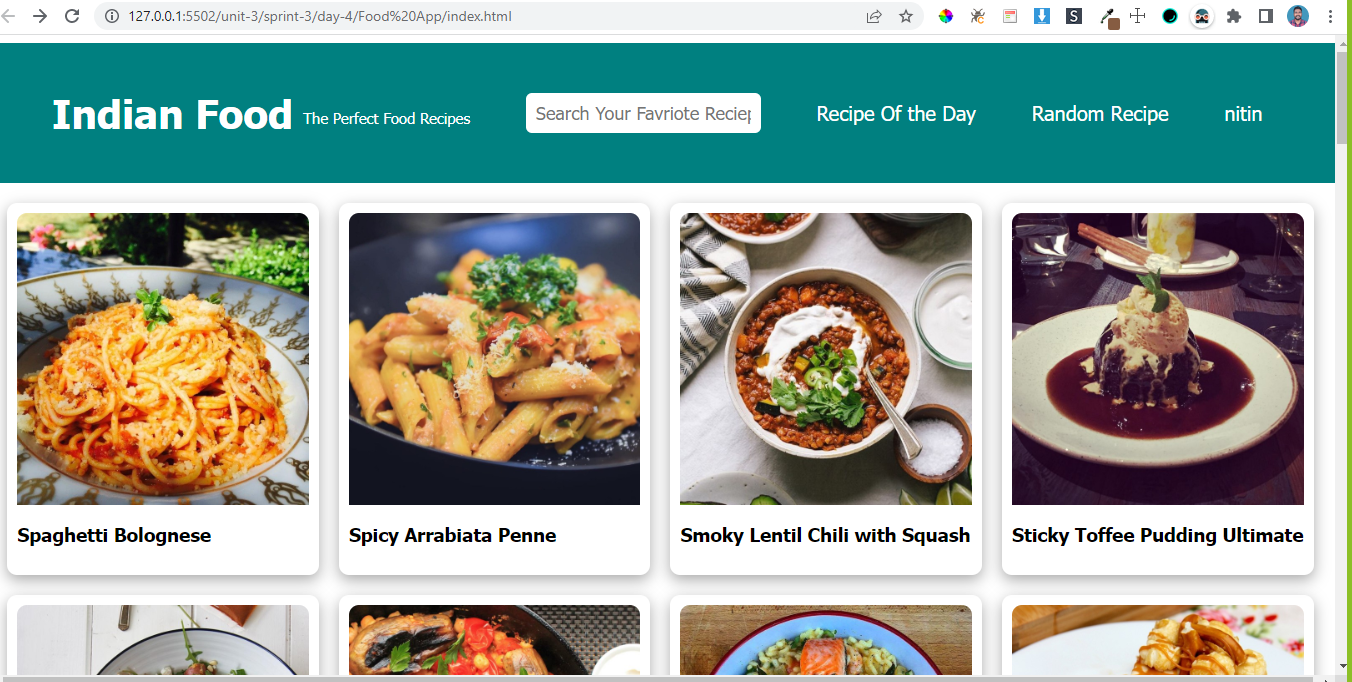
Task: Open the Dark Reader extension icon
Action: point(1170,16)
